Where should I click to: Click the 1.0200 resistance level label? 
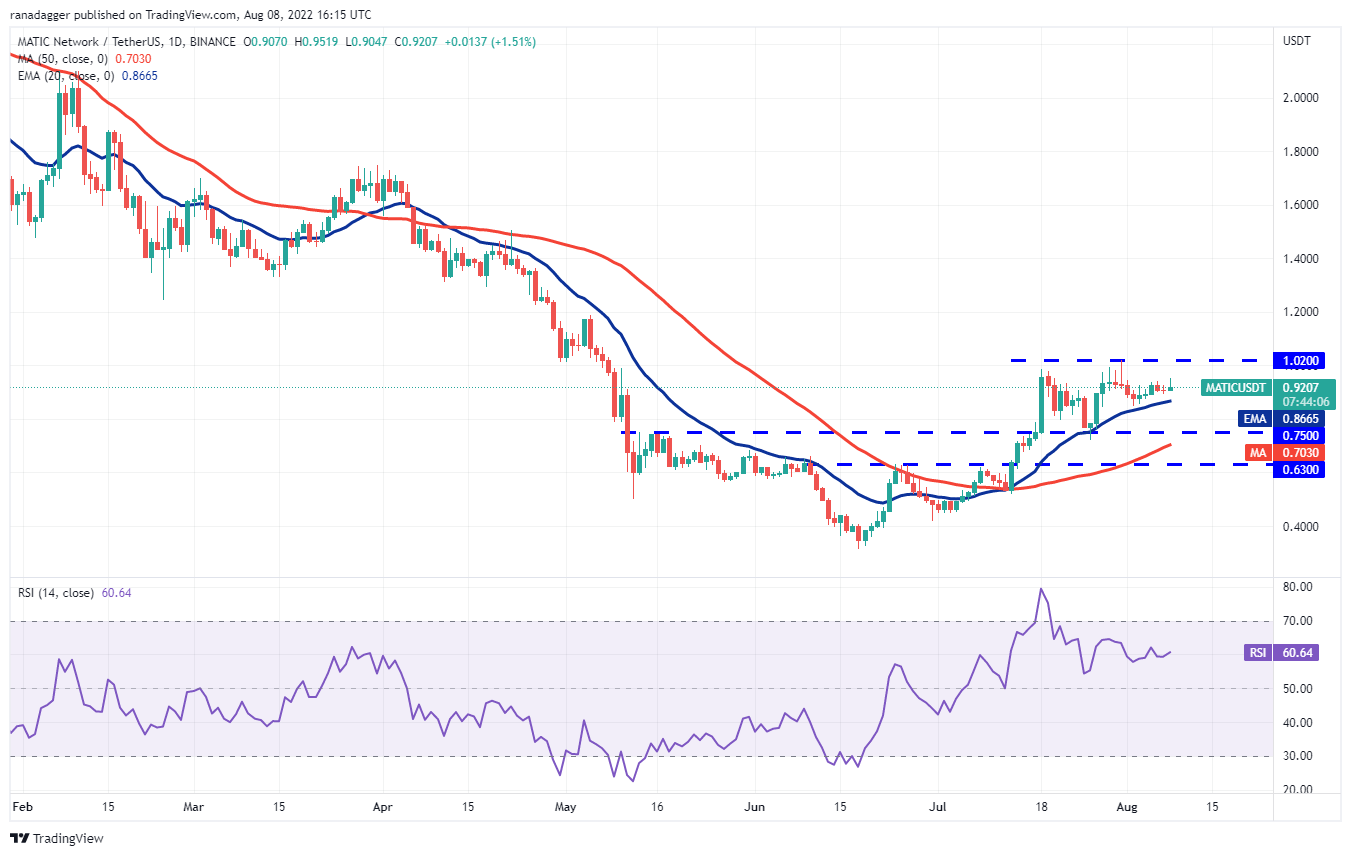pos(1300,360)
